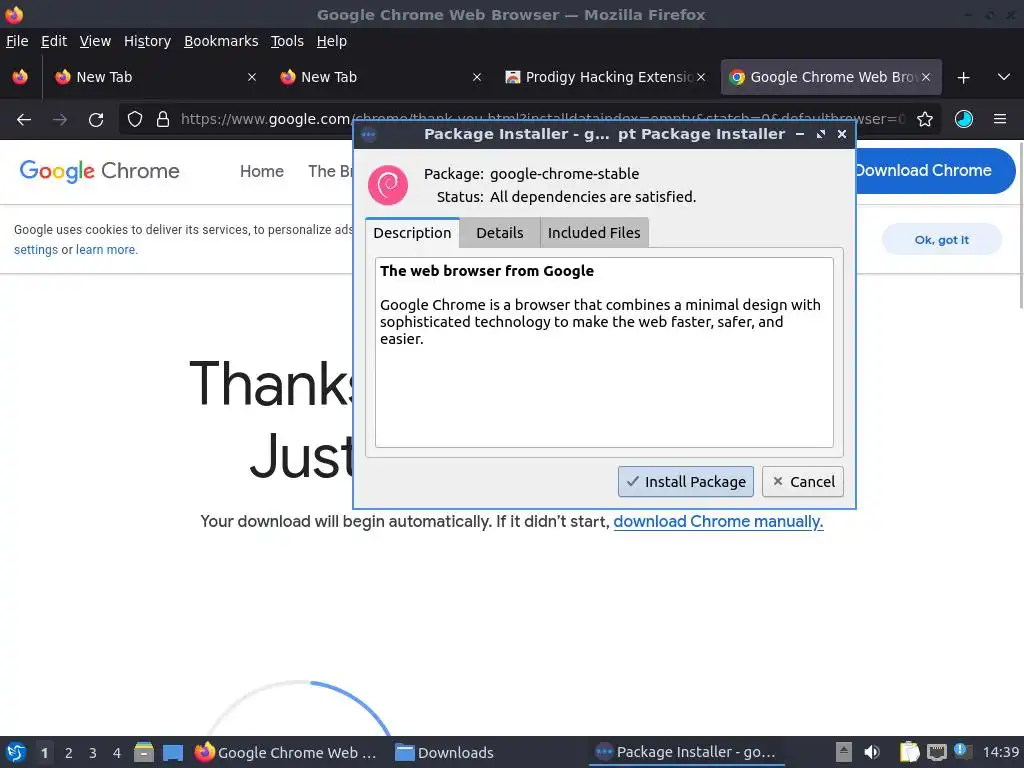Select the Package Installer taskbar item
This screenshot has height=768, width=1024.
click(x=686, y=752)
